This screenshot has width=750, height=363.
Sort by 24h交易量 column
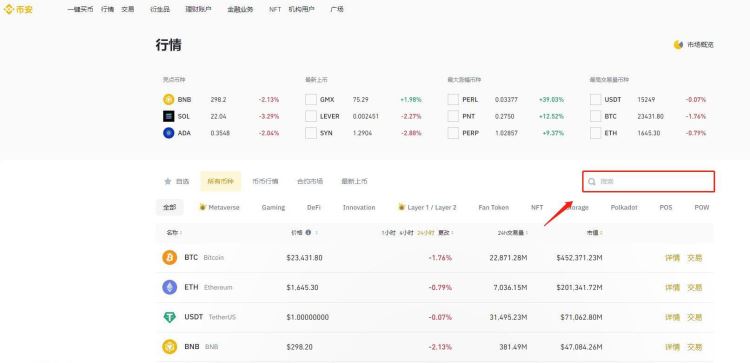point(512,233)
